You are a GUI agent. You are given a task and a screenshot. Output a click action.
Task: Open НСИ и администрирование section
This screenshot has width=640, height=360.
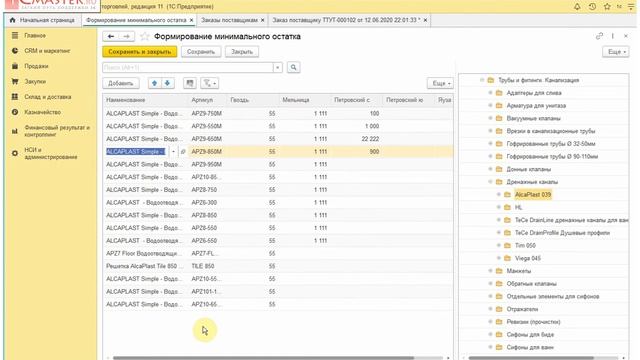pyautogui.click(x=50, y=153)
